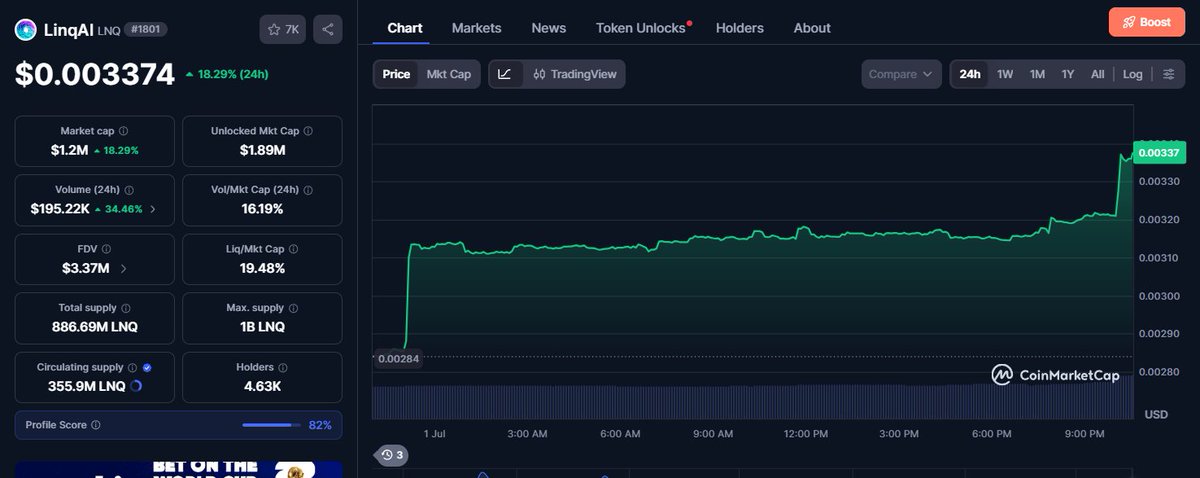Click Vol/Mkt Cap info icon
The height and width of the screenshot is (478, 1200).
[x=306, y=190]
